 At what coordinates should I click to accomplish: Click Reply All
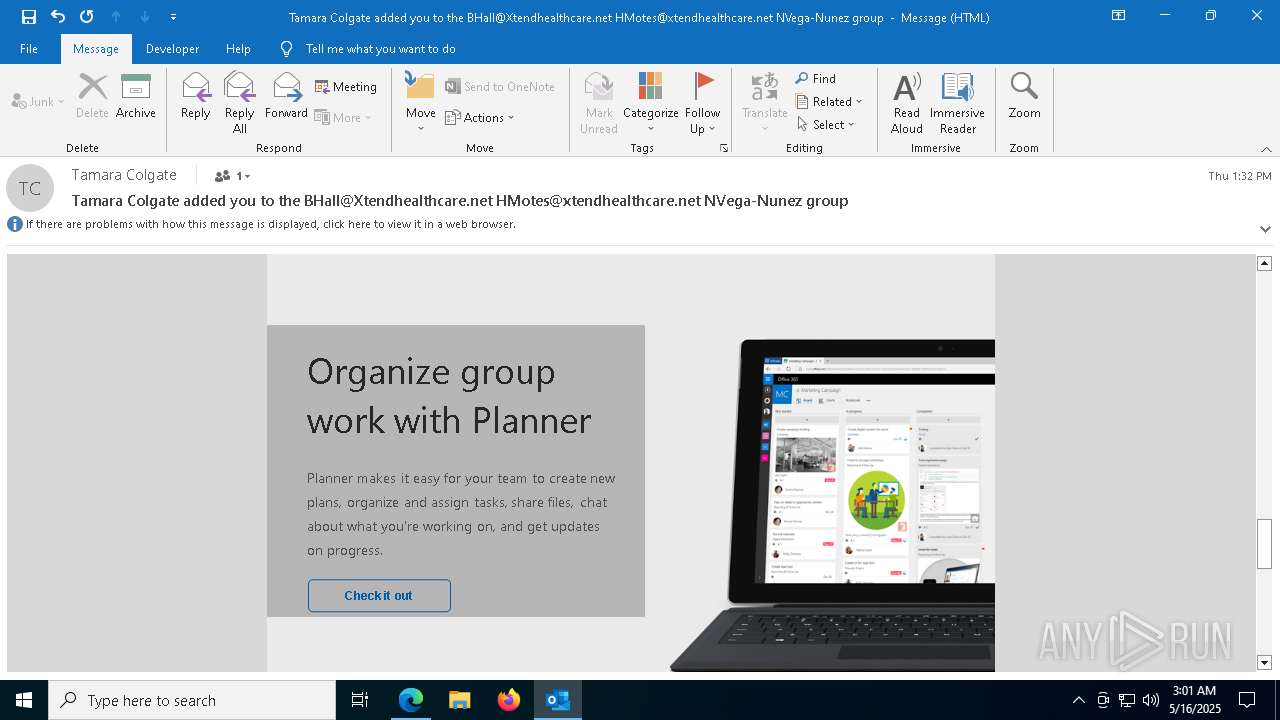tap(240, 102)
